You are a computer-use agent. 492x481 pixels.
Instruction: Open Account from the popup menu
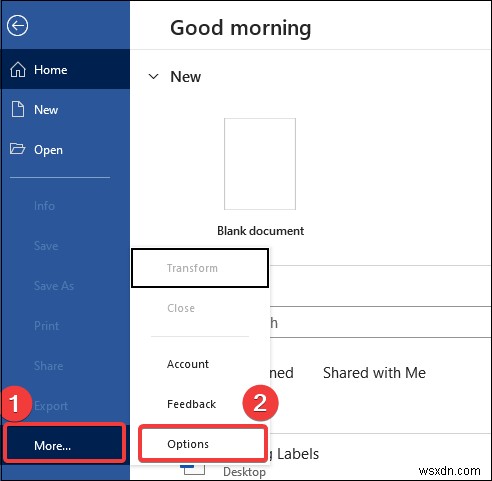pos(200,364)
